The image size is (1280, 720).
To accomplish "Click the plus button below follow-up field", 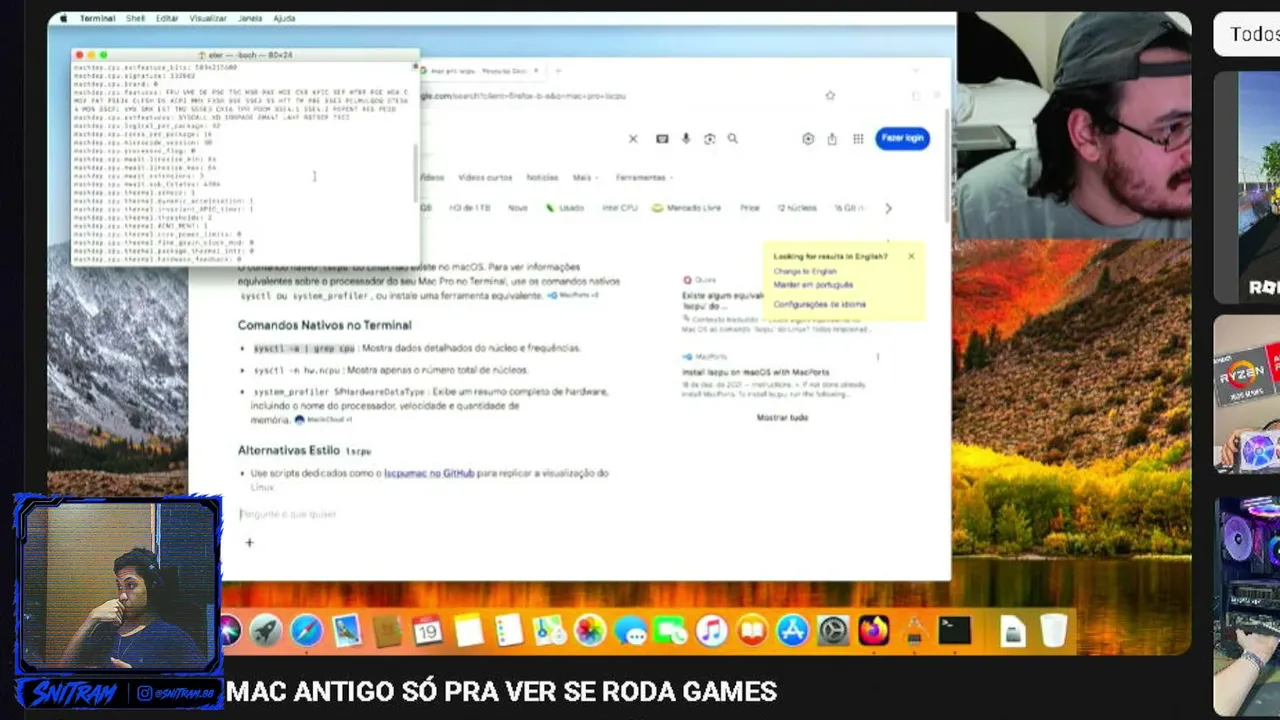I will (x=249, y=543).
